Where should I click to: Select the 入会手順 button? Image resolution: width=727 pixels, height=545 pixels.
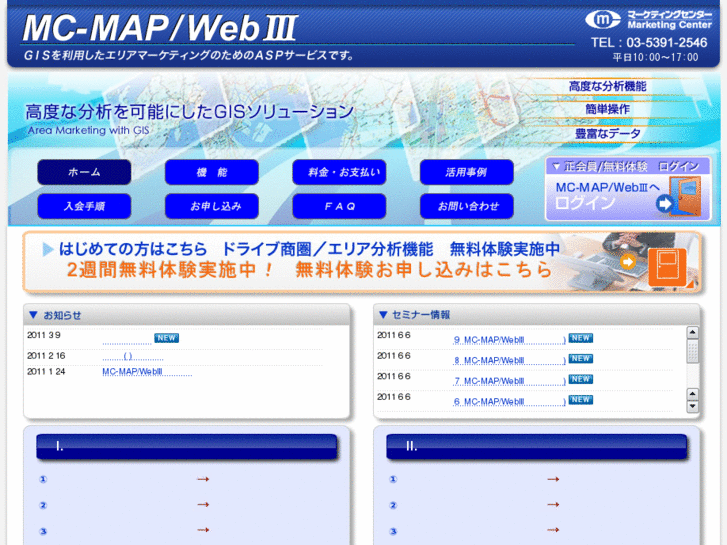click(x=84, y=206)
